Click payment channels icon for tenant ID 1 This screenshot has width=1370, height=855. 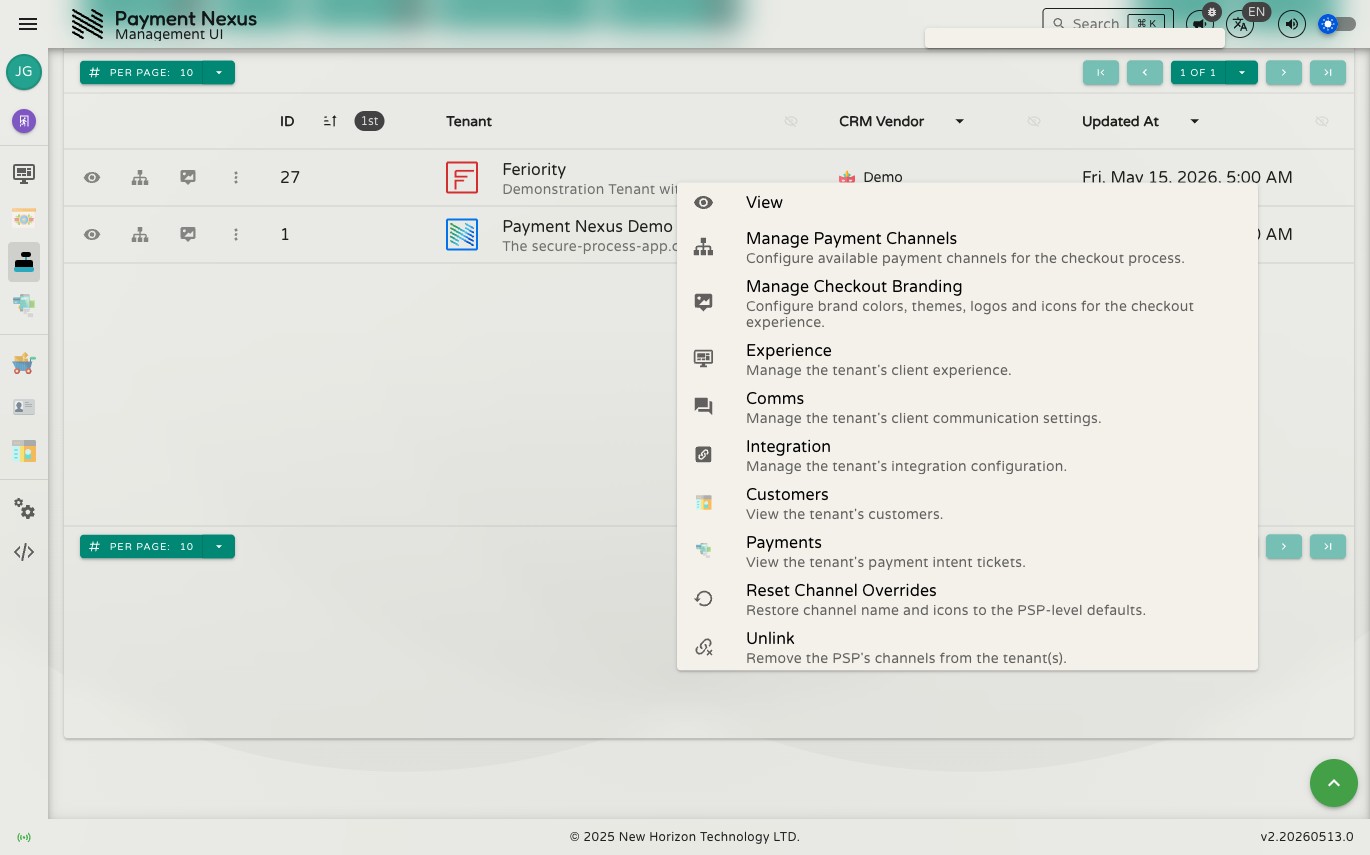click(140, 234)
